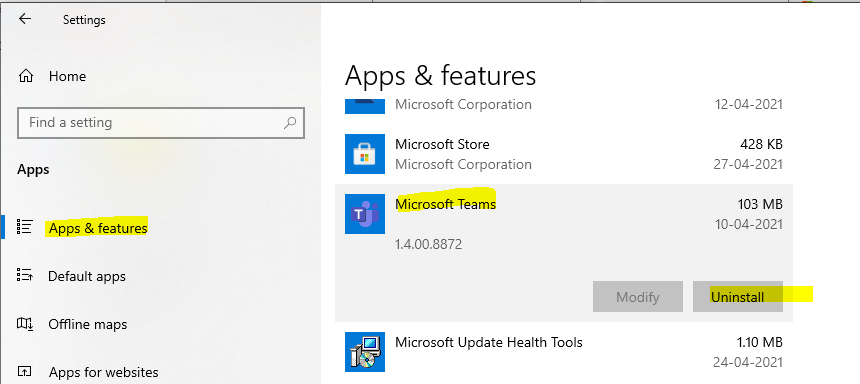Click the Microsoft Teams app icon
The image size is (860, 384).
point(365,214)
